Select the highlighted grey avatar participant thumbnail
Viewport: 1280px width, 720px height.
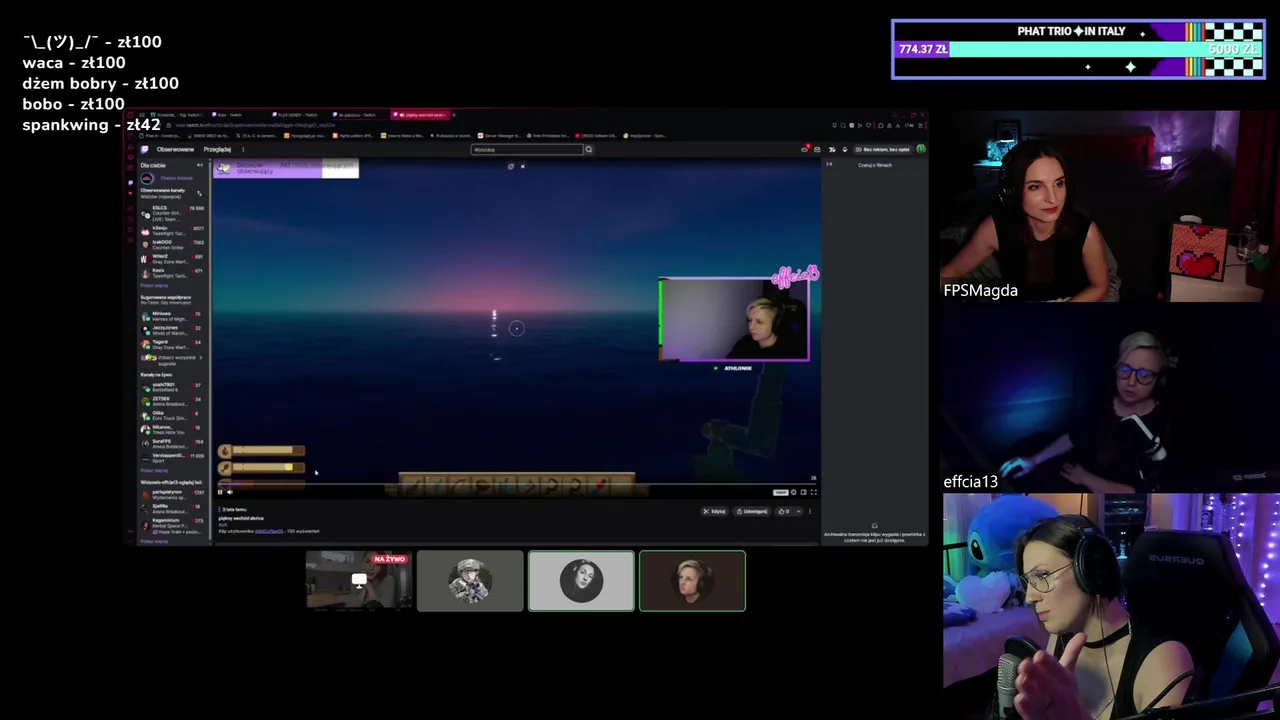[x=581, y=580]
